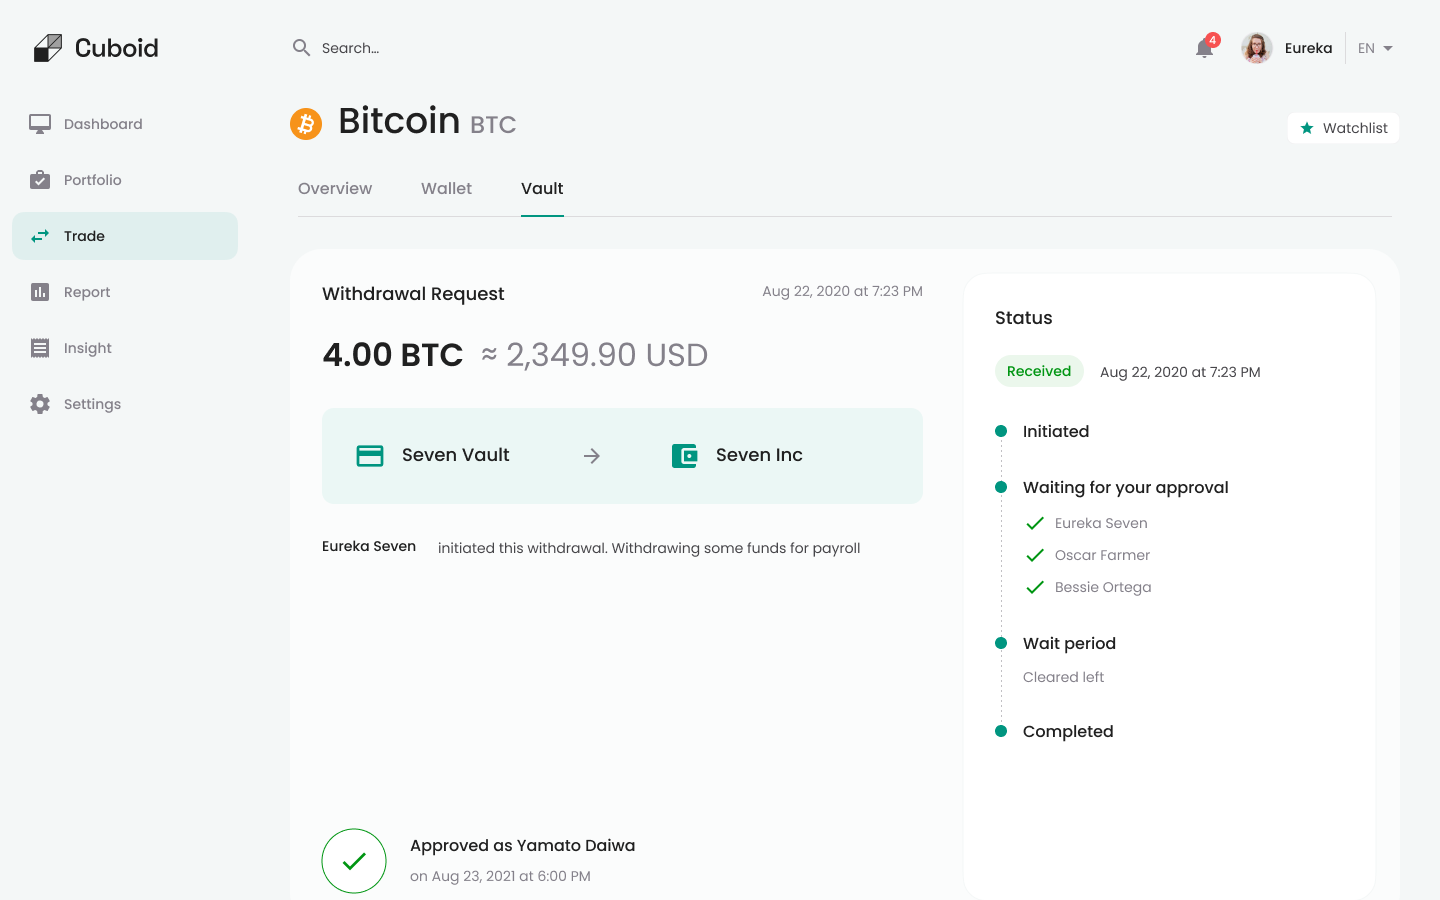The image size is (1440, 900).
Task: Click the Seven Vault card icon
Action: click(x=370, y=455)
